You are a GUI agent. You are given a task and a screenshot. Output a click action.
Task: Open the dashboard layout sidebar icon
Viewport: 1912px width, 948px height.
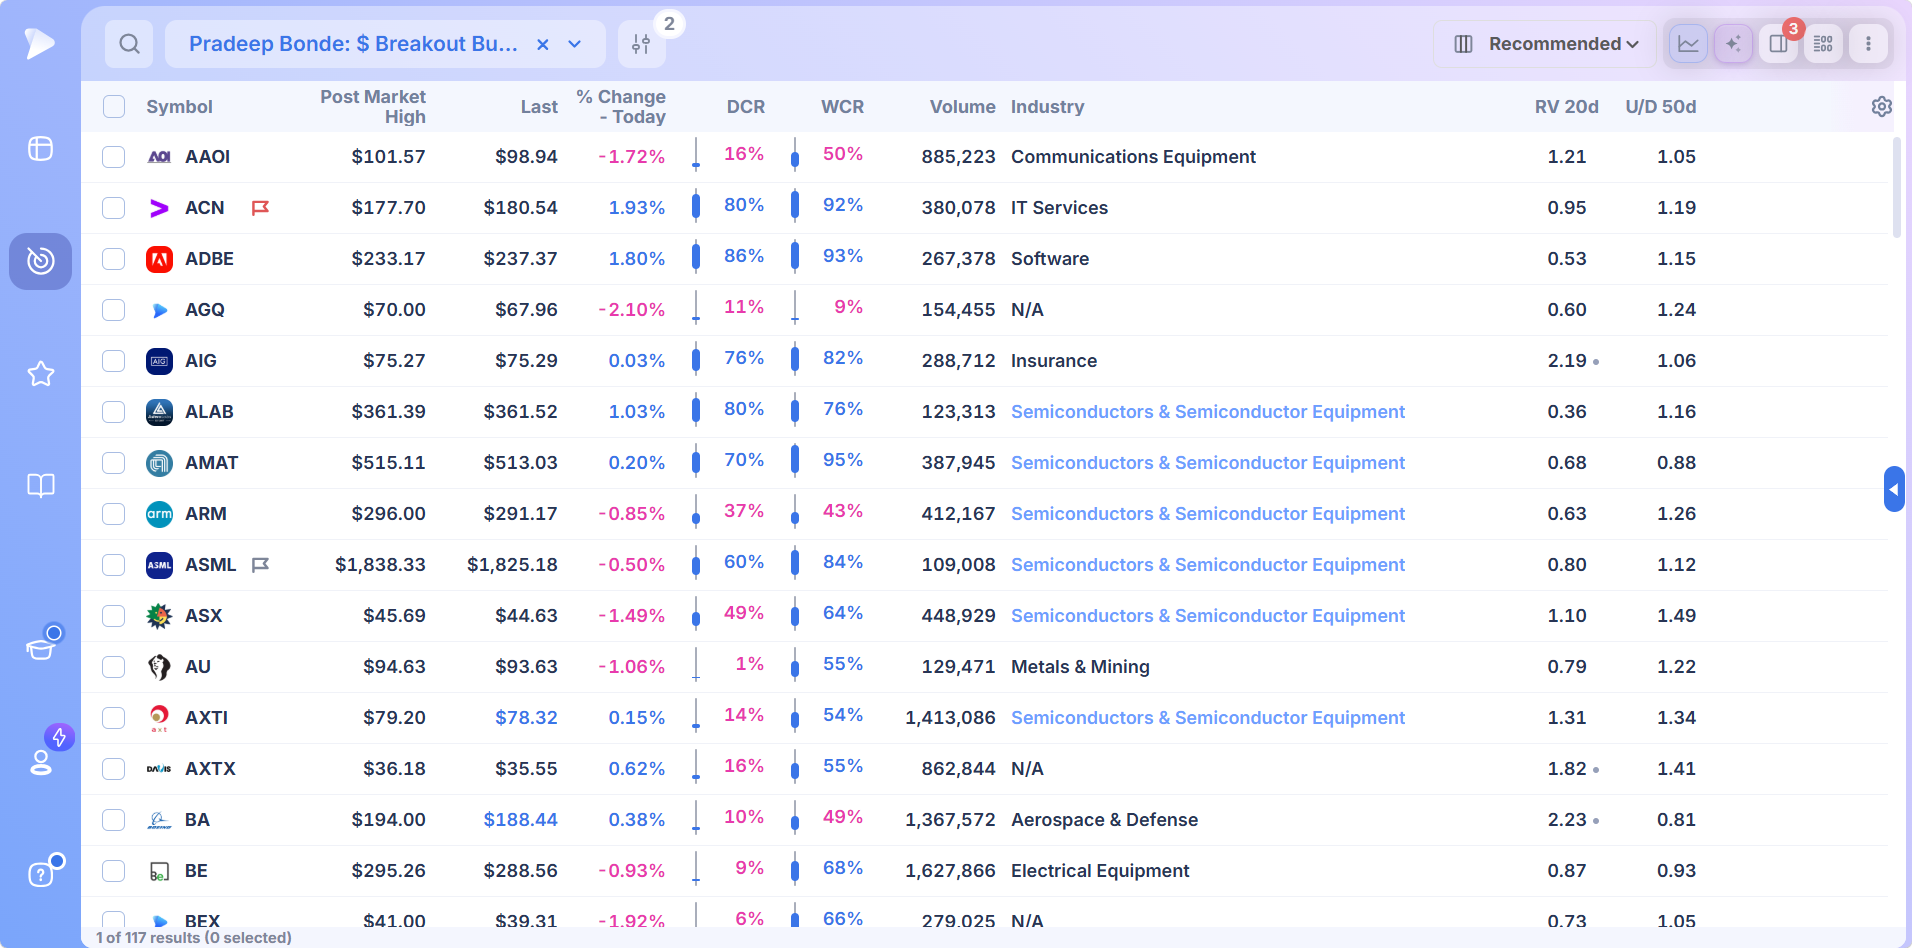(x=40, y=149)
